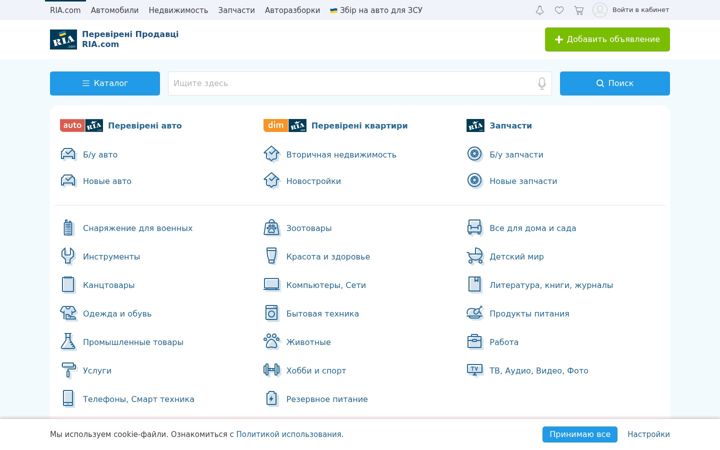This screenshot has width=720, height=450.
Task: Open Политикой использования link
Action: [x=289, y=434]
